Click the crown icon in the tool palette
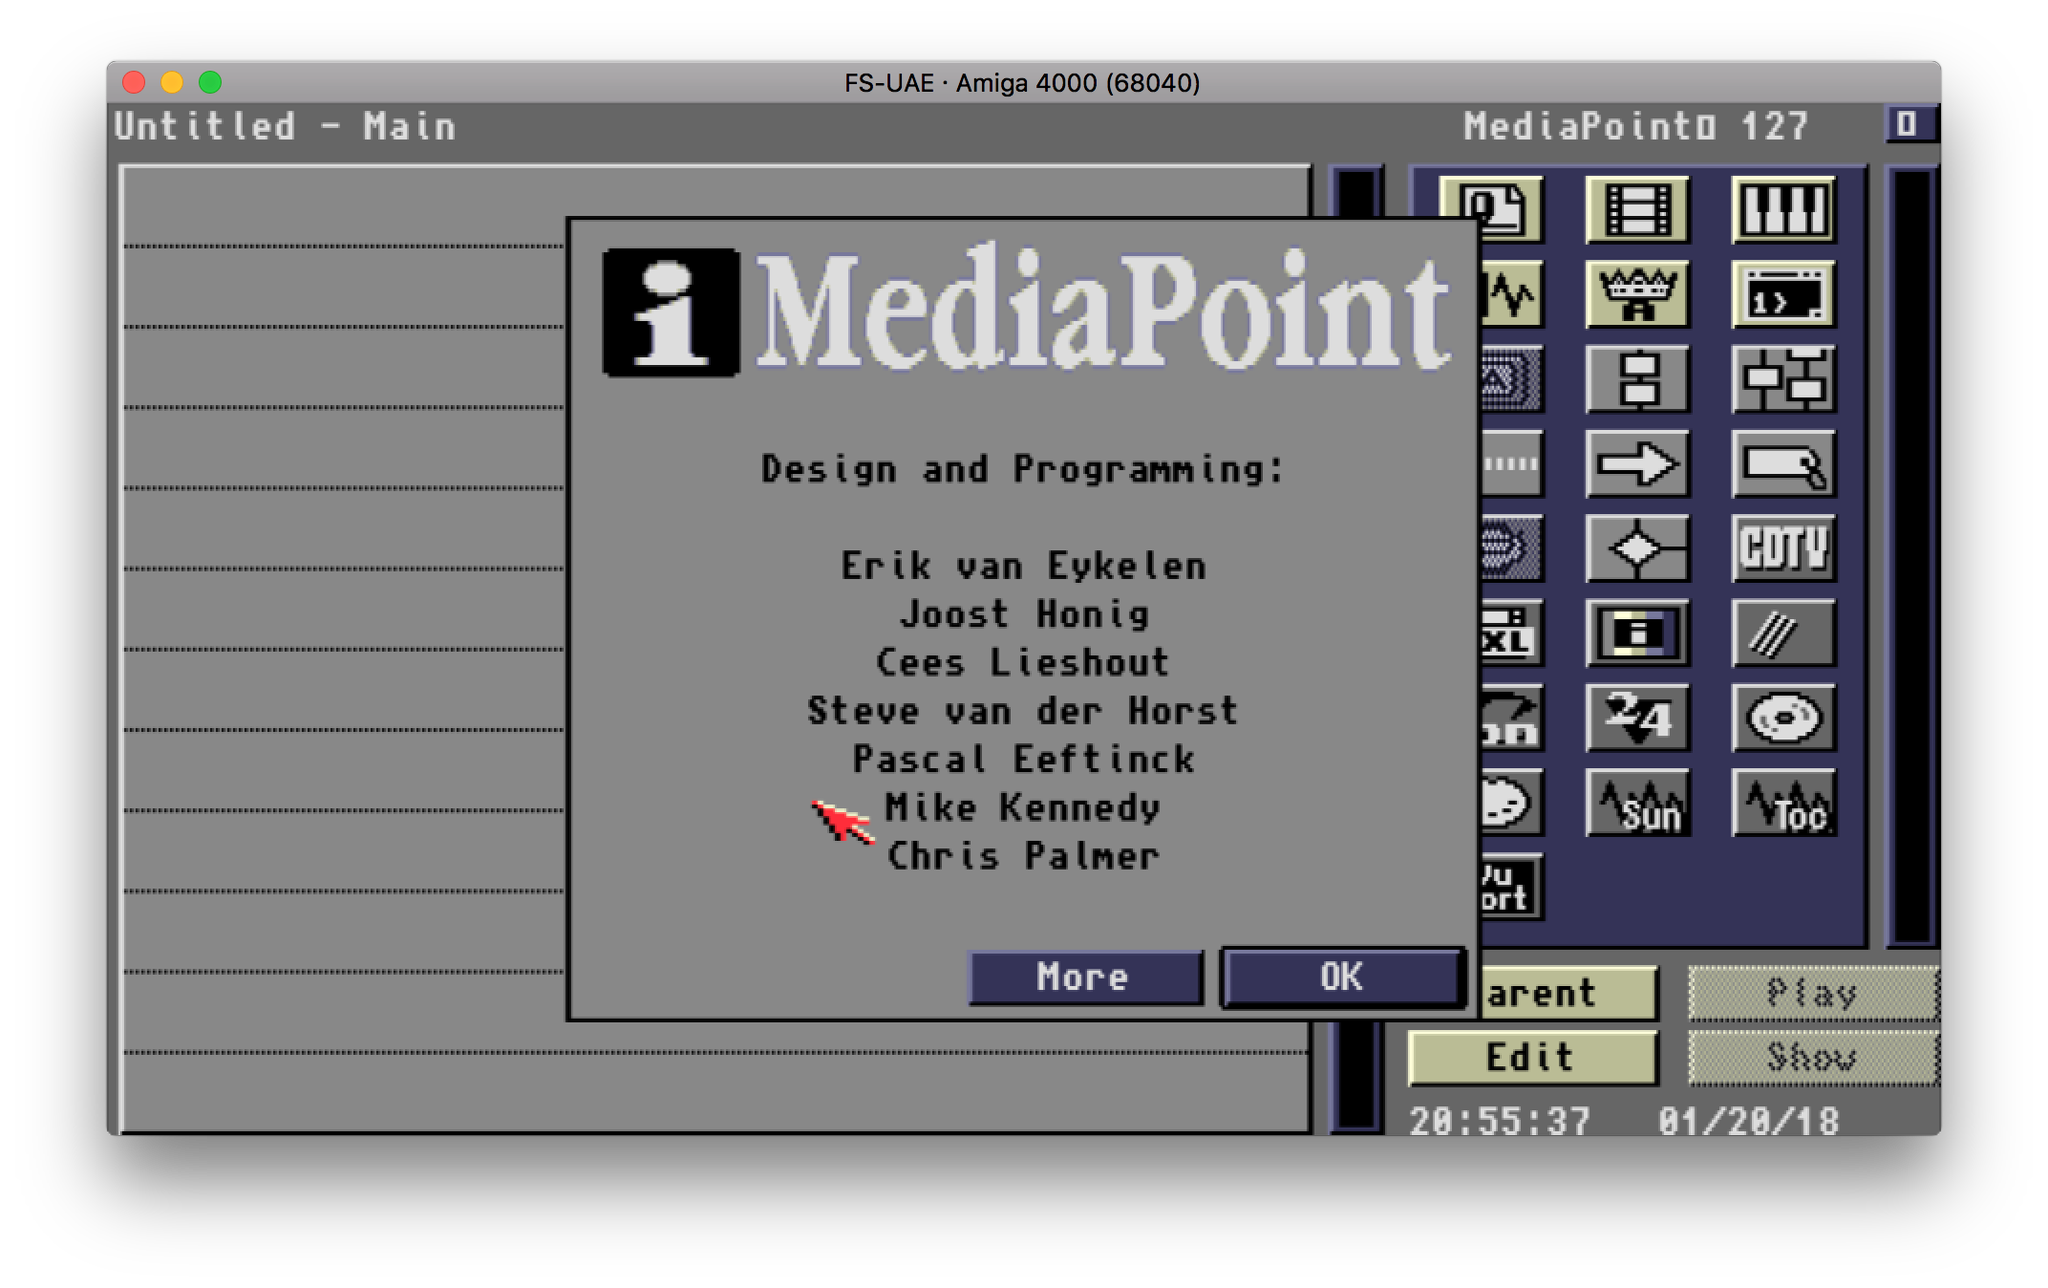 (1638, 295)
